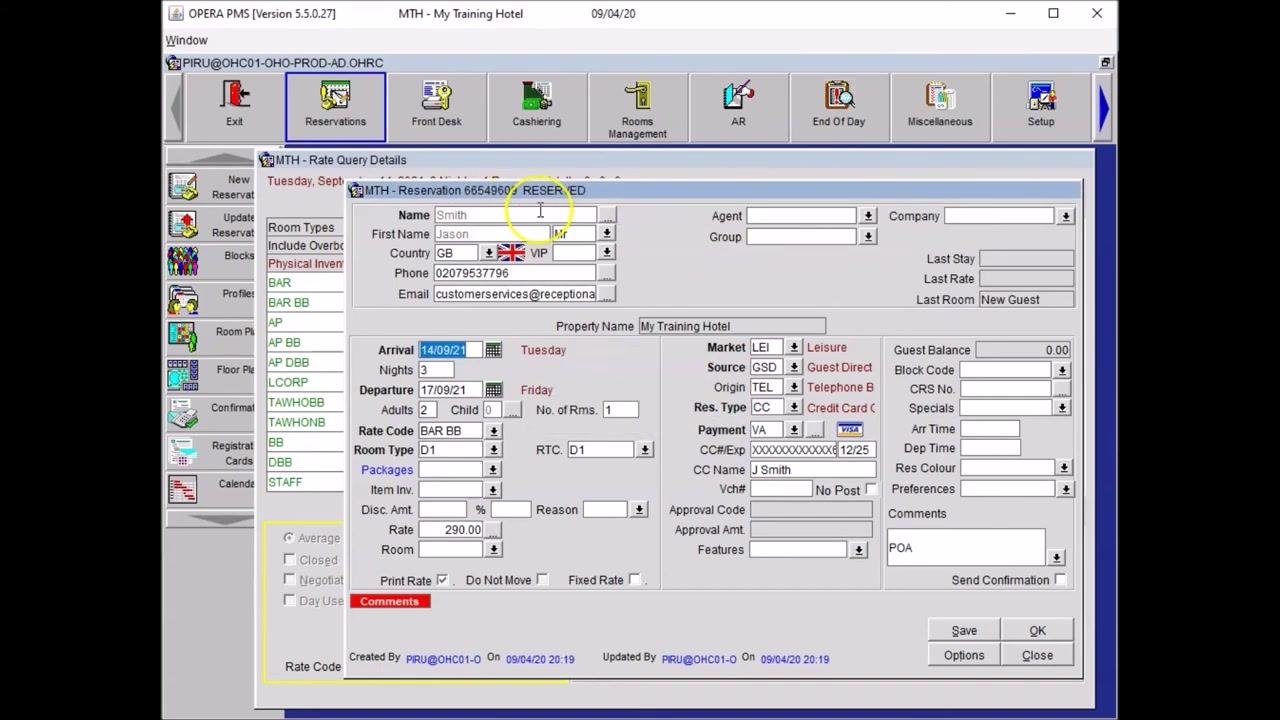Screen dimensions: 1280x720
Task: Open Rooms Management from the toolbar
Action: click(x=637, y=106)
